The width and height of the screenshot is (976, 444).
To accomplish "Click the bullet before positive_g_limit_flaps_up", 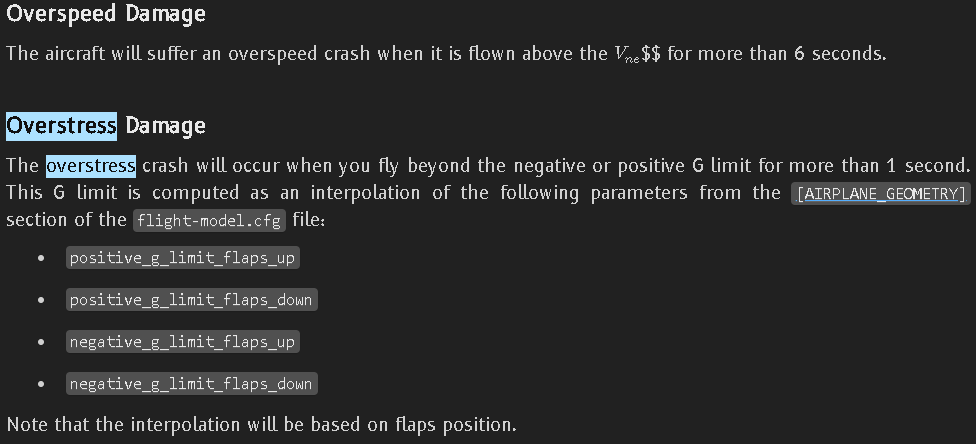I will (40, 258).
